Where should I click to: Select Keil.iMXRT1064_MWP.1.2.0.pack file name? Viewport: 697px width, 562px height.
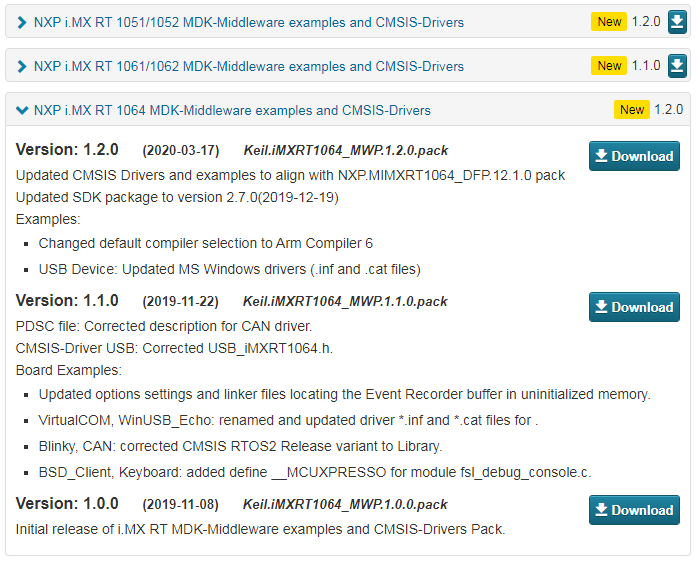[x=345, y=151]
